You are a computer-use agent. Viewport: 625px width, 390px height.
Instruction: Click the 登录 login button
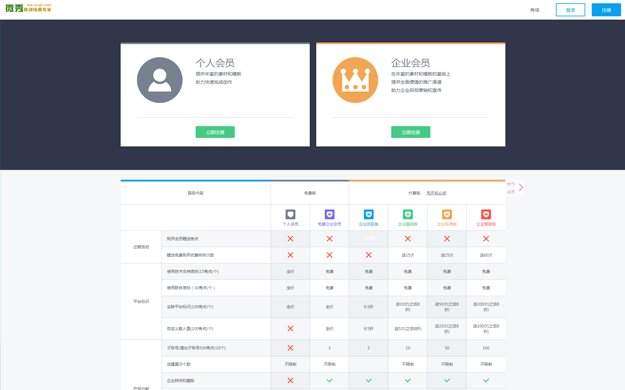pos(570,10)
